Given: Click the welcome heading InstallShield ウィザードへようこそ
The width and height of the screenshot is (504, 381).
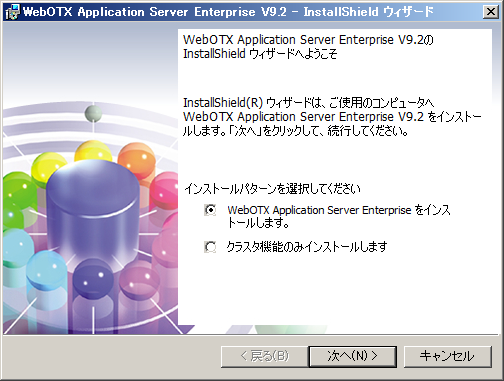Looking at the screenshot, I should pyautogui.click(x=260, y=54).
